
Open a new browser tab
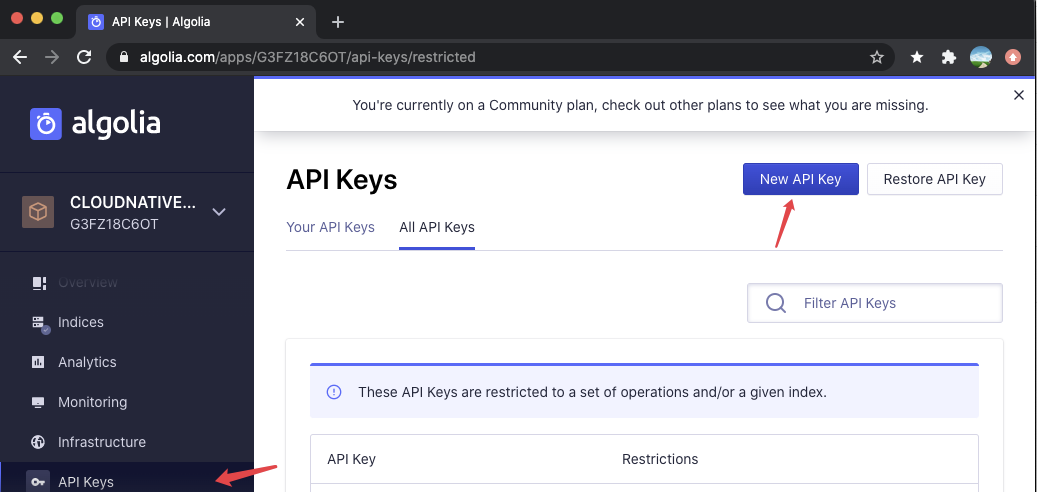pyautogui.click(x=338, y=21)
